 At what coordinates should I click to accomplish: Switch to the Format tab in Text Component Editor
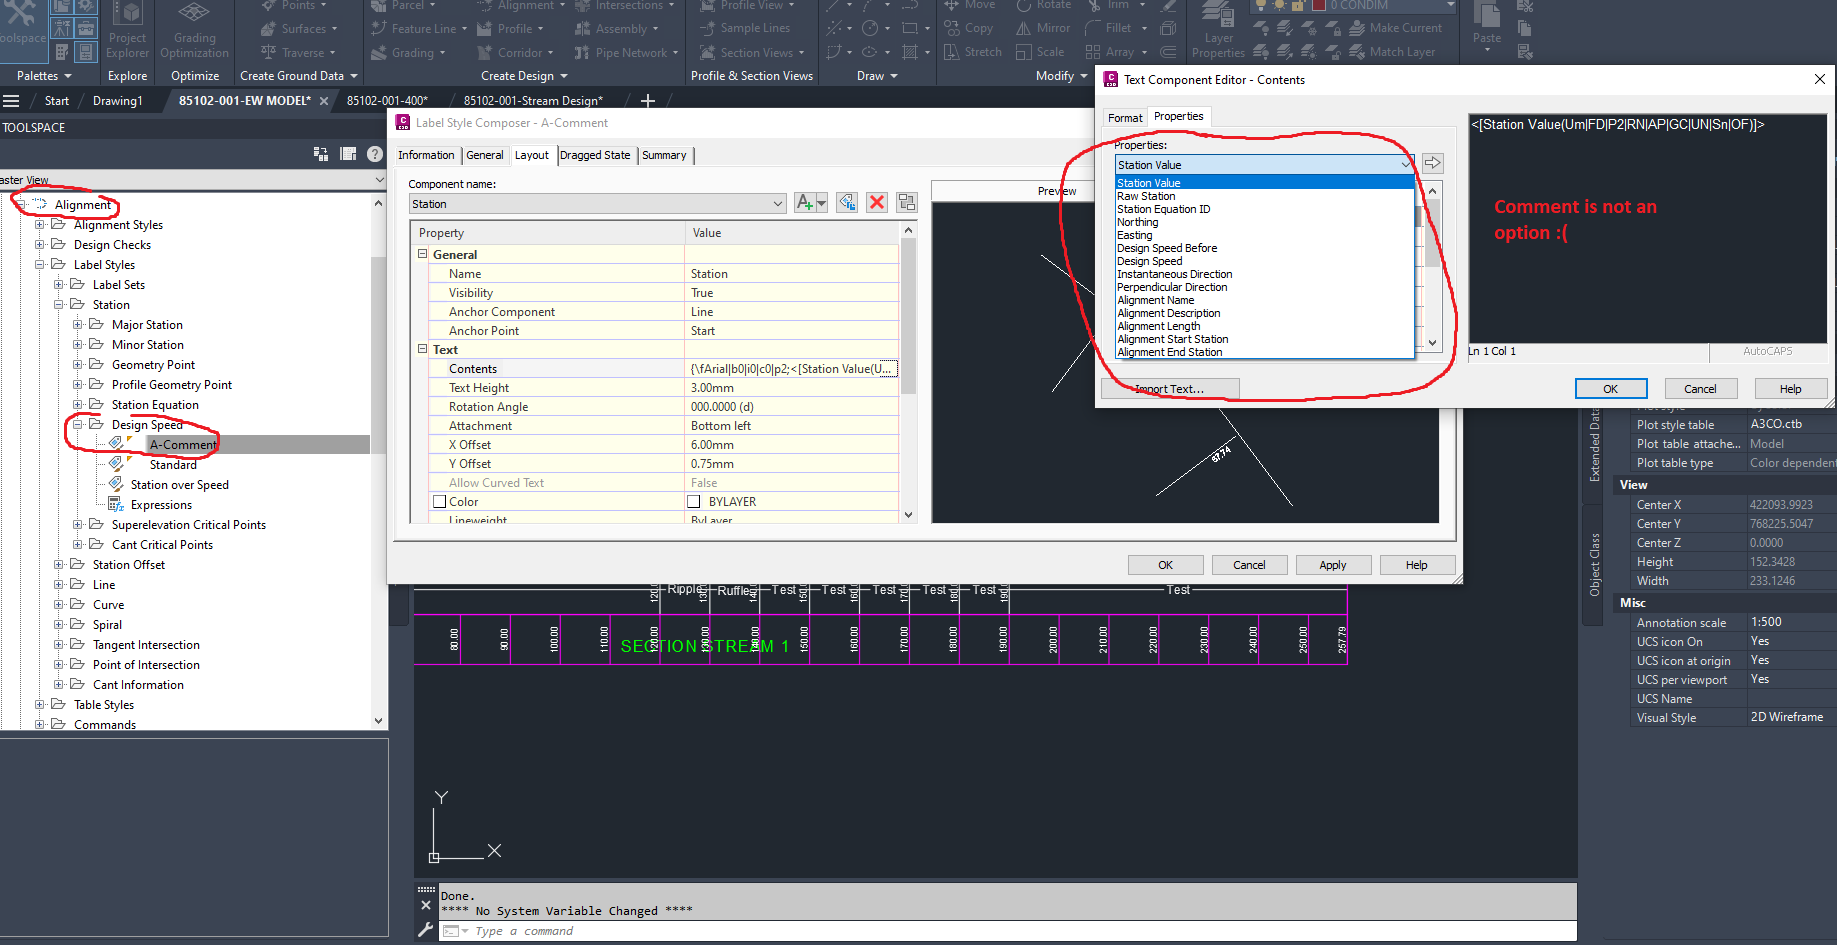[x=1124, y=117]
